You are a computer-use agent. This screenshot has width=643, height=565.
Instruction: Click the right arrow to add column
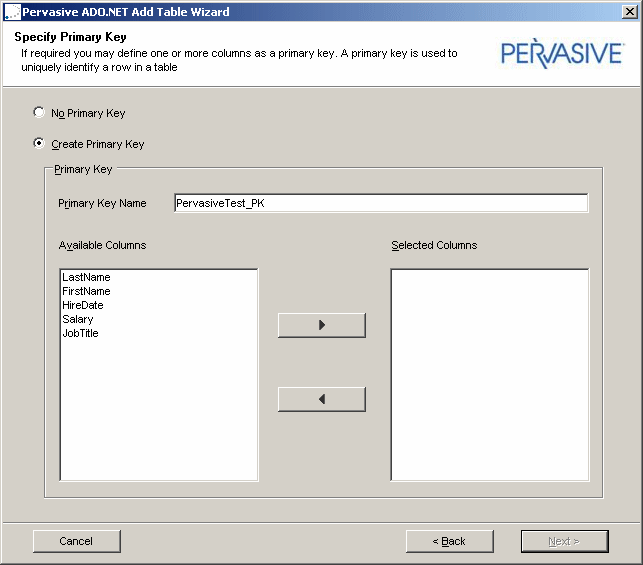point(321,325)
